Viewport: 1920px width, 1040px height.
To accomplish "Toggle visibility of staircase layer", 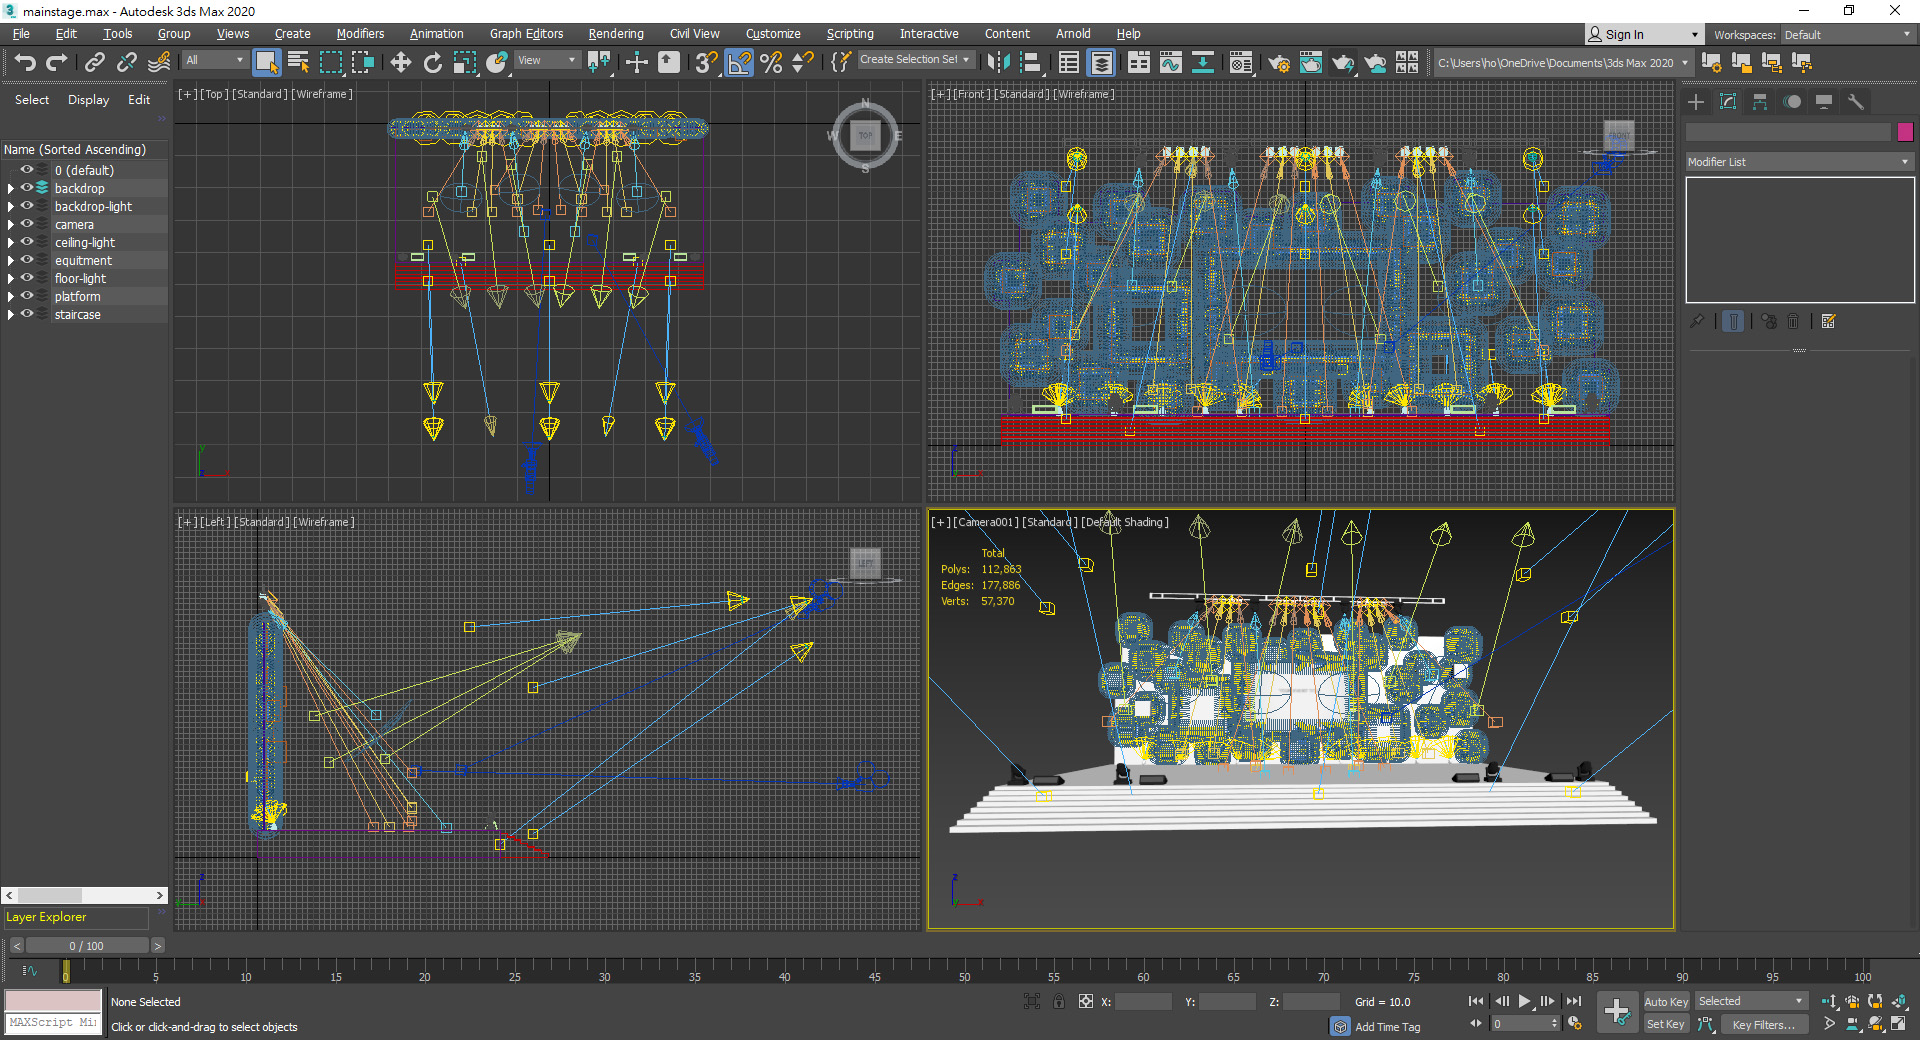I will coord(27,314).
